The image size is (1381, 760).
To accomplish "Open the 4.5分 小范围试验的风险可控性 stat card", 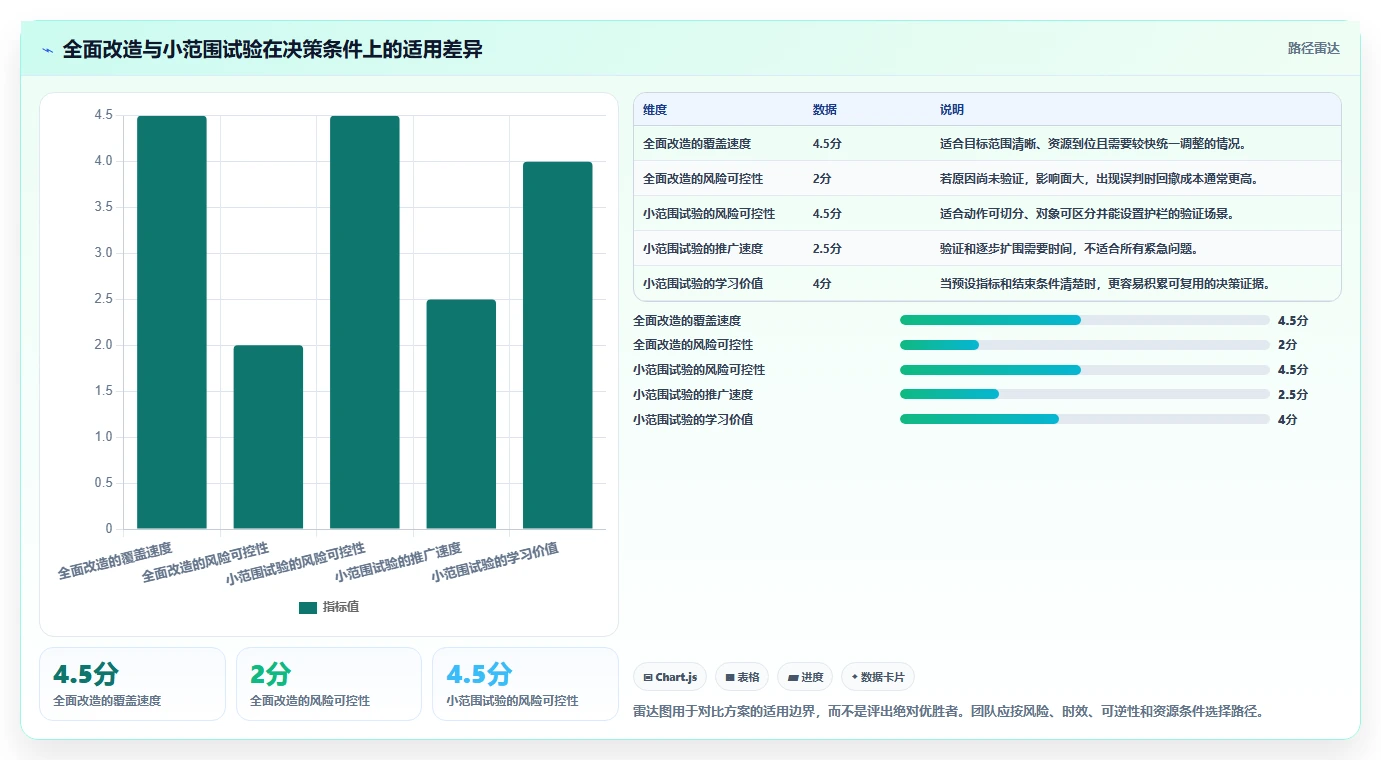I will click(525, 684).
